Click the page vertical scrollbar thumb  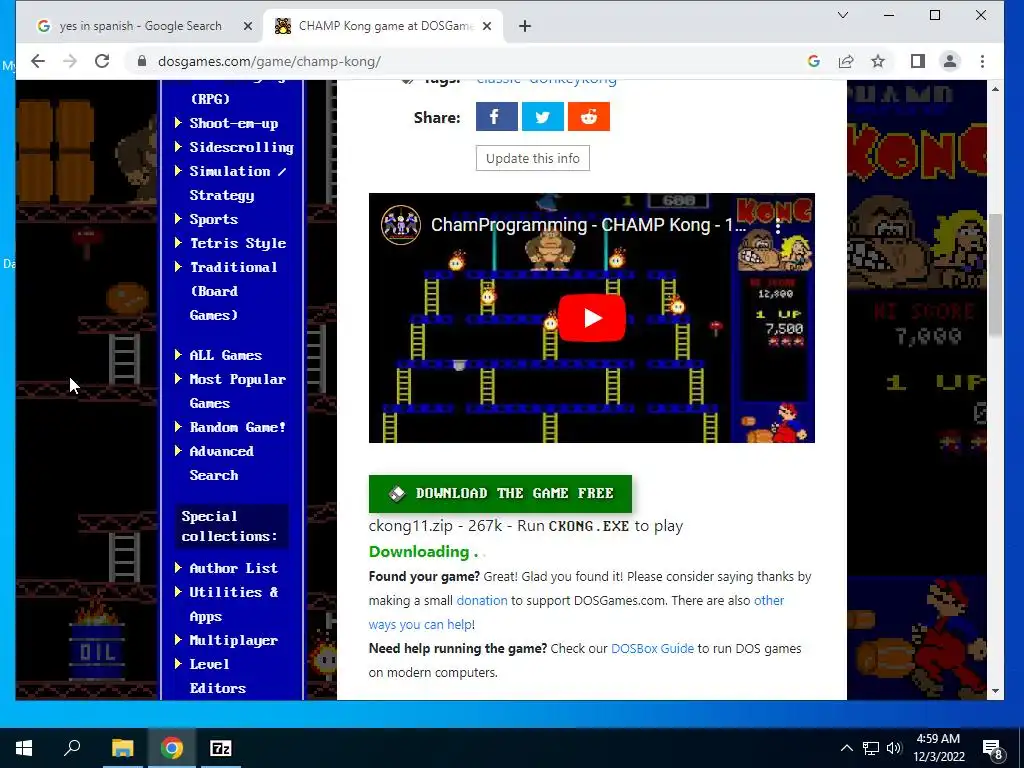[x=995, y=275]
